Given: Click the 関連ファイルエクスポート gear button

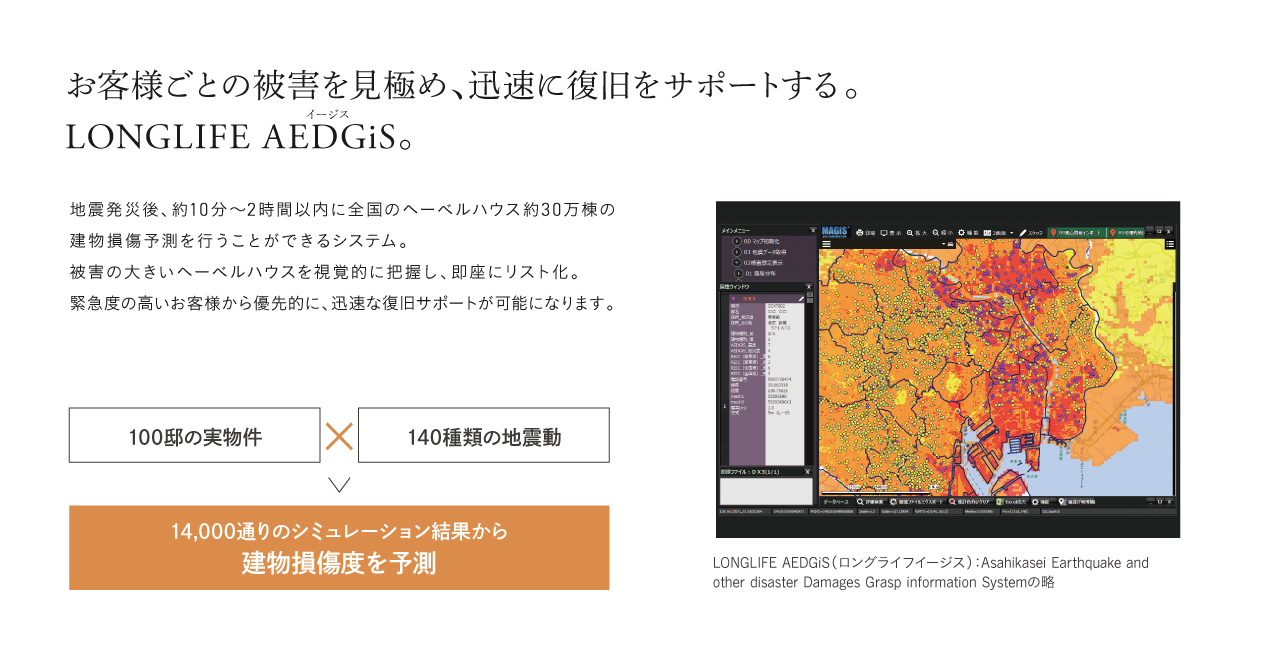Looking at the screenshot, I should point(916,501).
